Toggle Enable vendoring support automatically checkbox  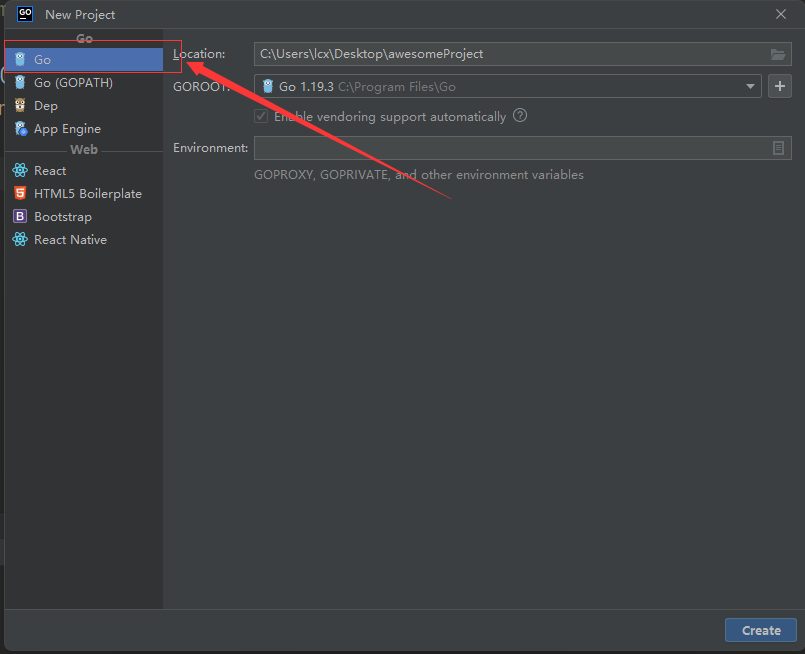pos(261,116)
